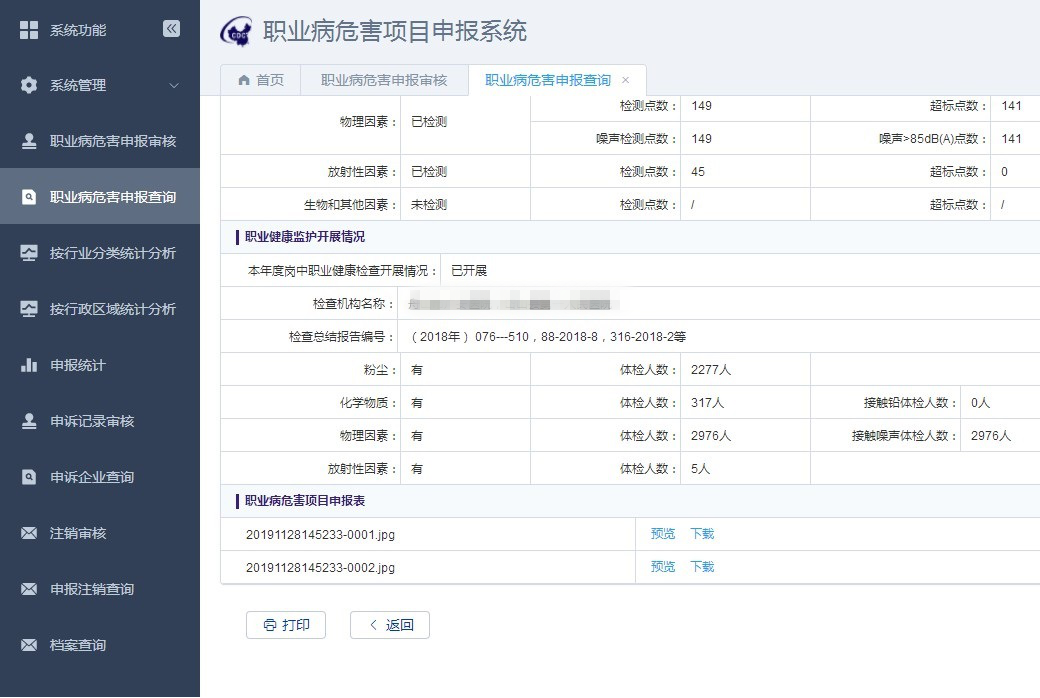
Task: Switch to the 职业病危害申报审核 tab
Action: tap(384, 80)
